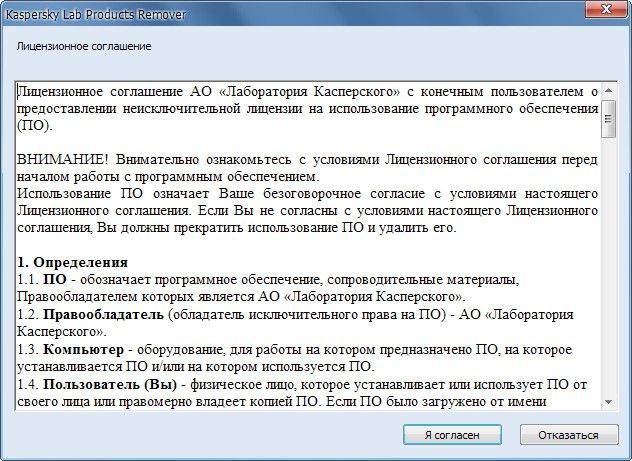Click the line starting "устанавливается ПО и/или"
The height and width of the screenshot is (461, 632).
196,367
